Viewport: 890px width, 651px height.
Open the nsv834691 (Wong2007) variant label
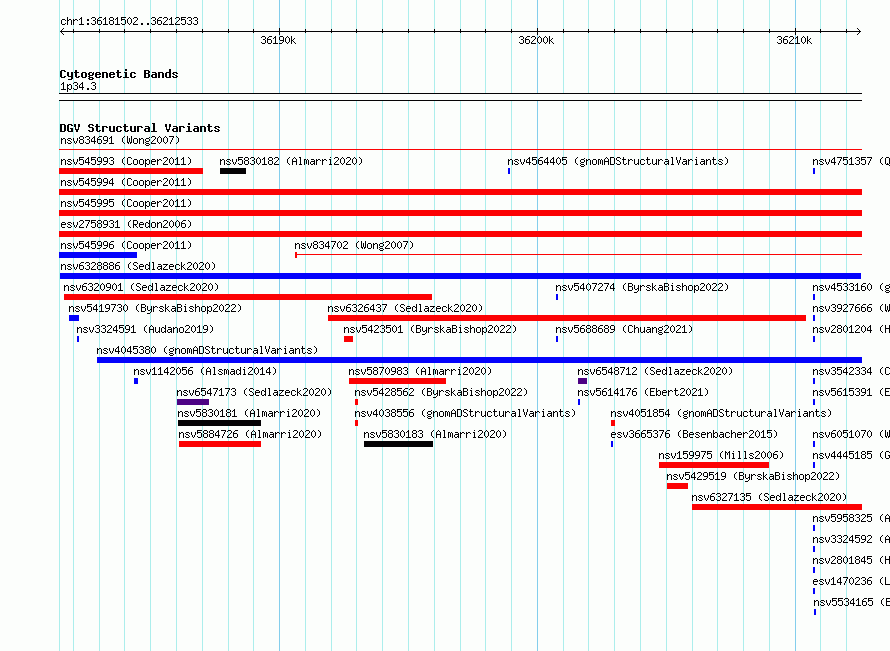point(120,140)
